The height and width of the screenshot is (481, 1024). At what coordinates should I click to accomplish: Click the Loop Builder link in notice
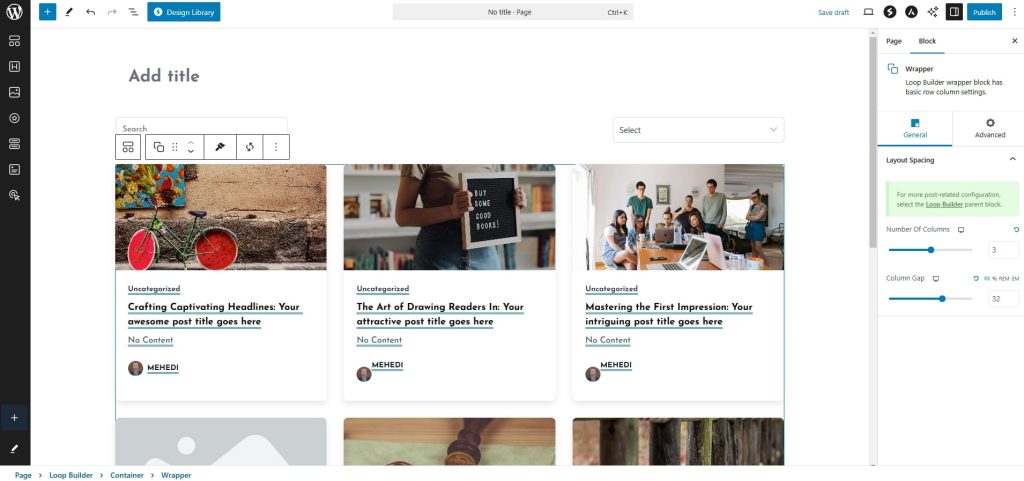coord(943,204)
